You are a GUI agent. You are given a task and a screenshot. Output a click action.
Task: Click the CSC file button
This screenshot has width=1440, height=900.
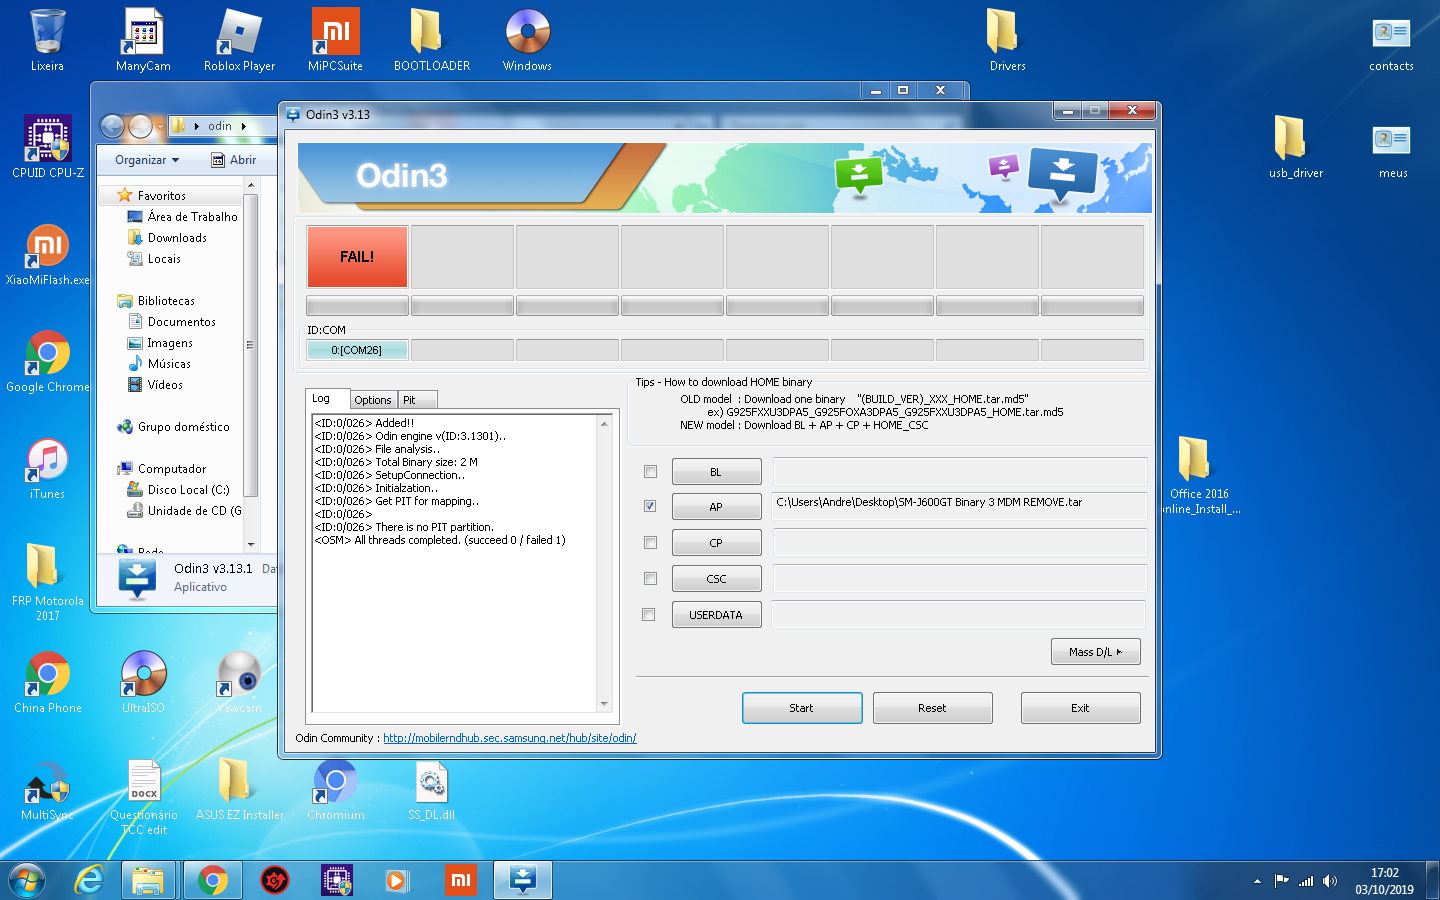(x=716, y=579)
